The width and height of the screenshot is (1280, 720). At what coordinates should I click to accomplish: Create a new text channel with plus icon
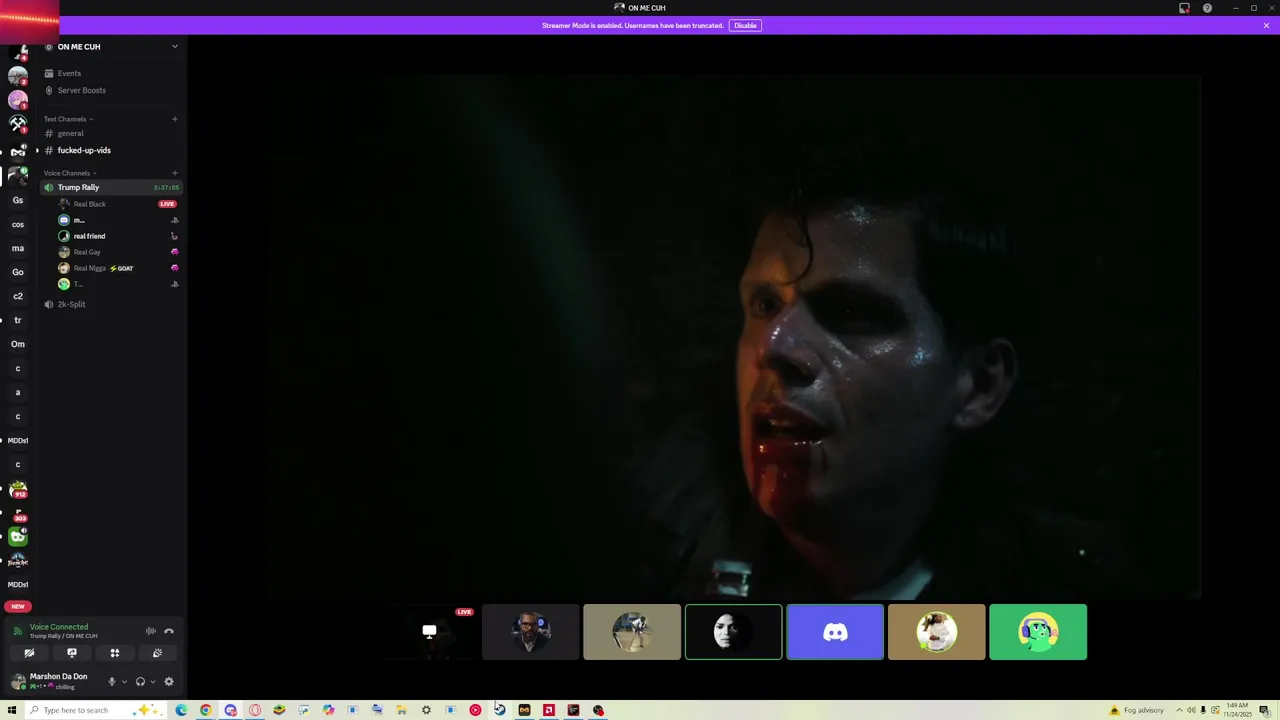(174, 119)
